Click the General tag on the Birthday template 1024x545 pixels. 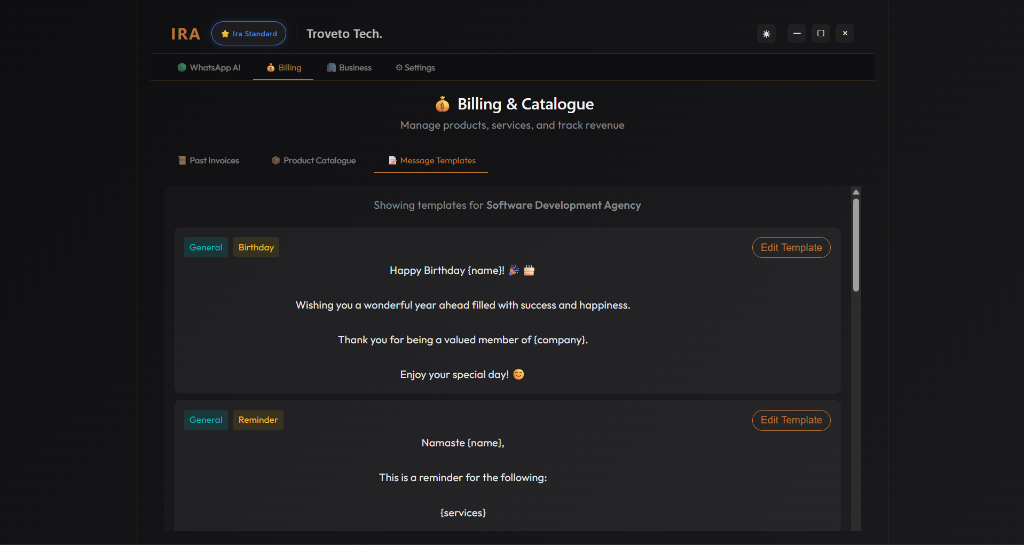coord(206,248)
